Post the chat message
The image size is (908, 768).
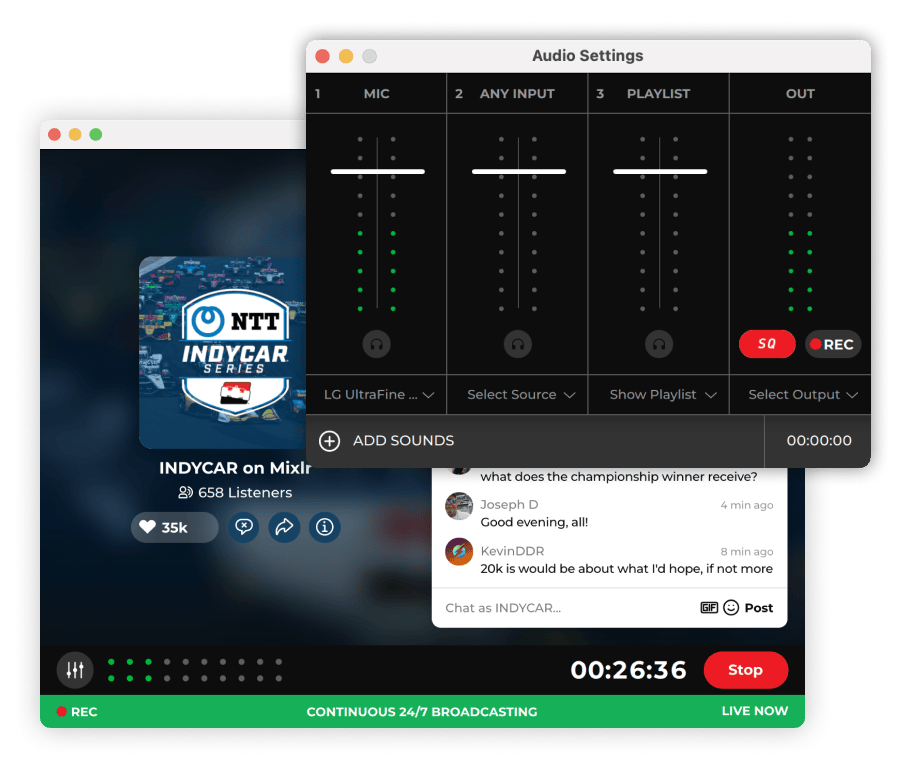(x=759, y=608)
